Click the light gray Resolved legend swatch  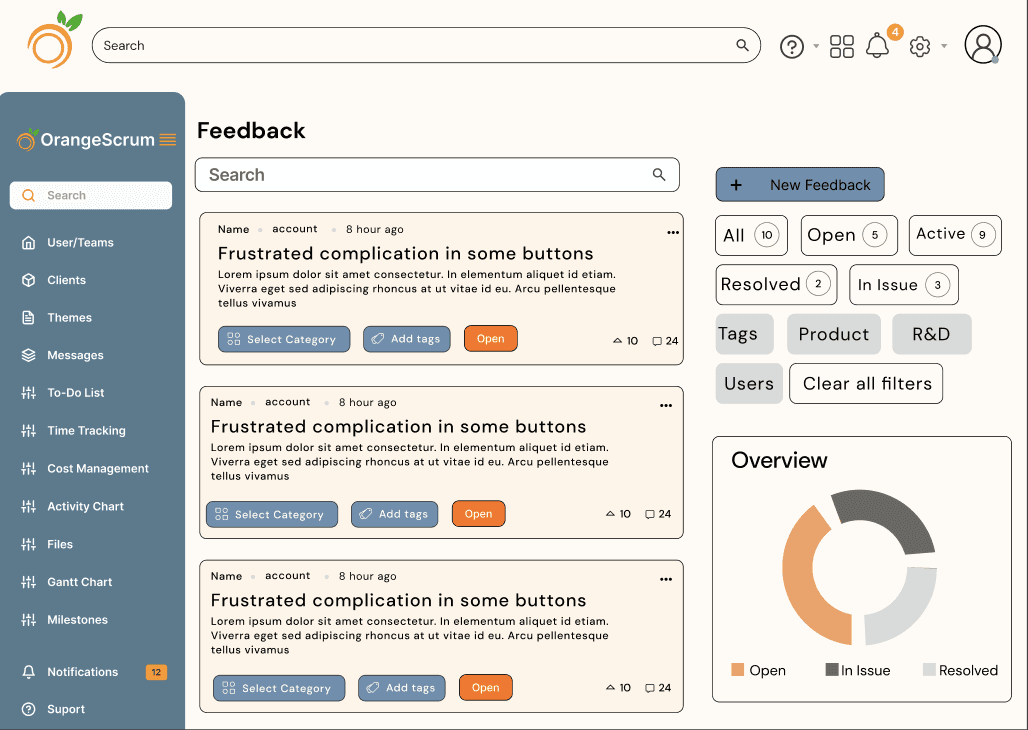929,670
